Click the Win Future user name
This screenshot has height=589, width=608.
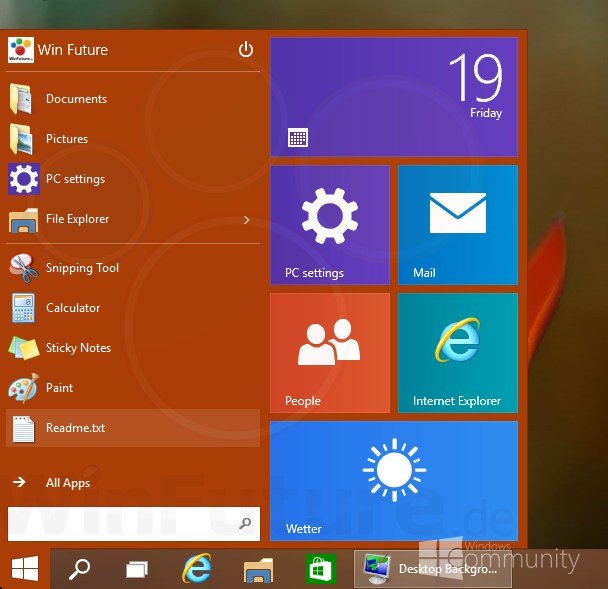tap(73, 50)
